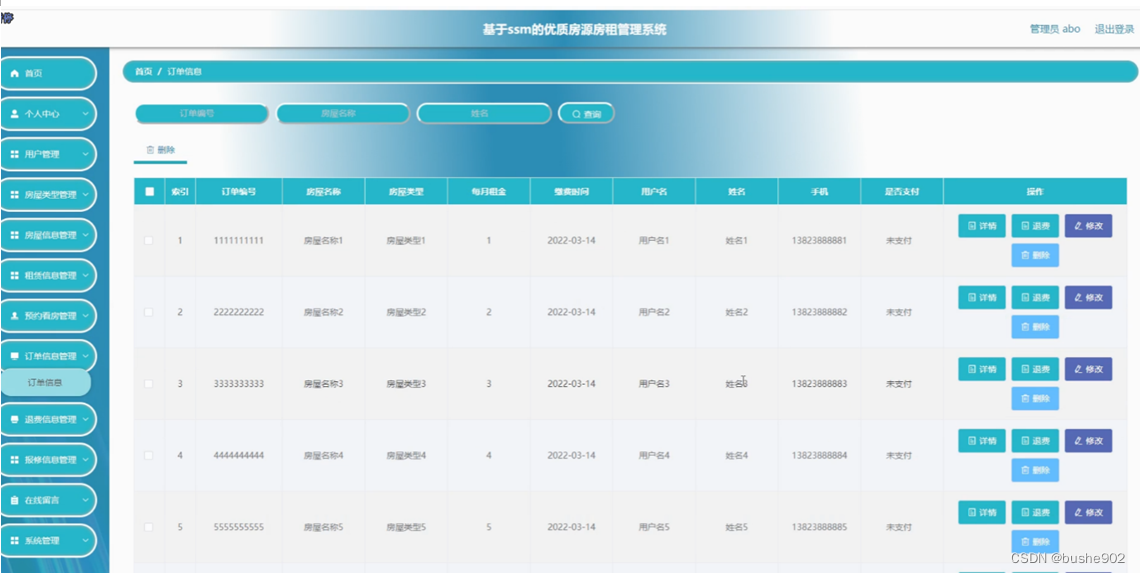This screenshot has width=1140, height=573.
Task: Click the grid icon beside 报修信息管理
Action: tap(15, 460)
